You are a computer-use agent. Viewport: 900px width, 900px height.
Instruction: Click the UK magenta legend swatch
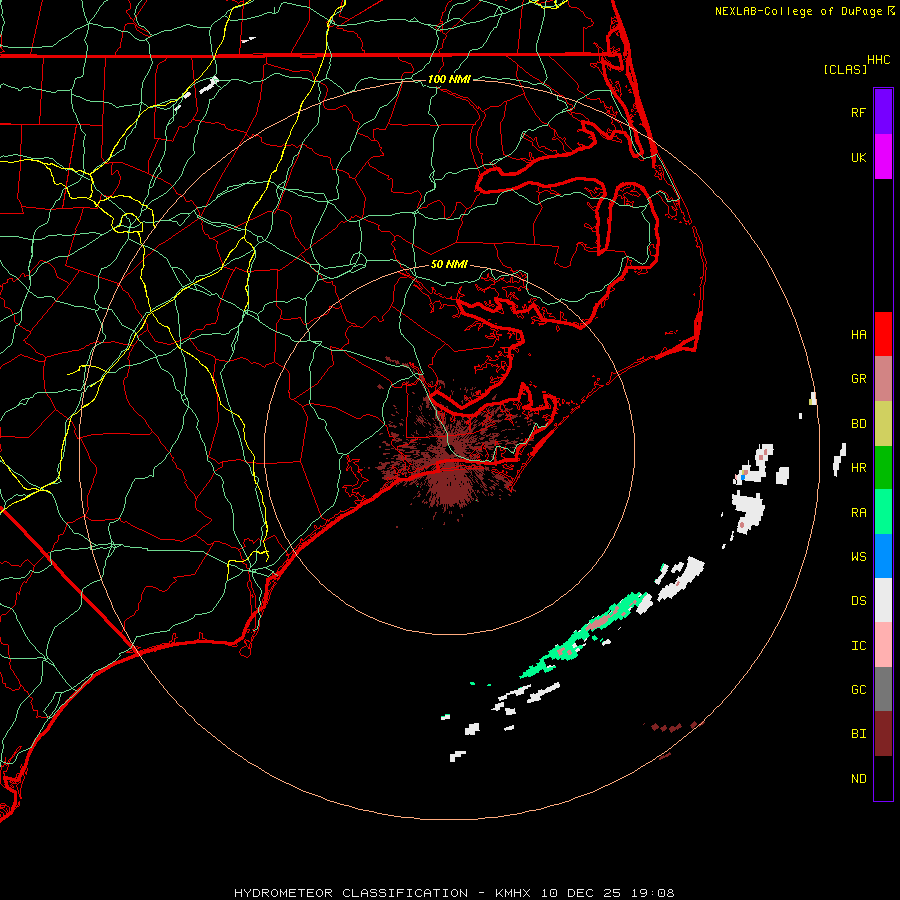(x=883, y=157)
